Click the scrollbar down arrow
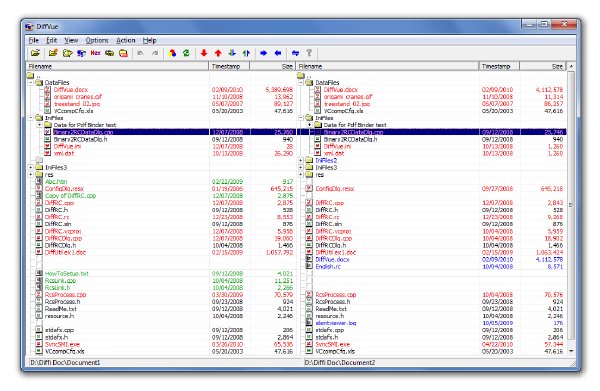The image size is (600, 391). (571, 351)
